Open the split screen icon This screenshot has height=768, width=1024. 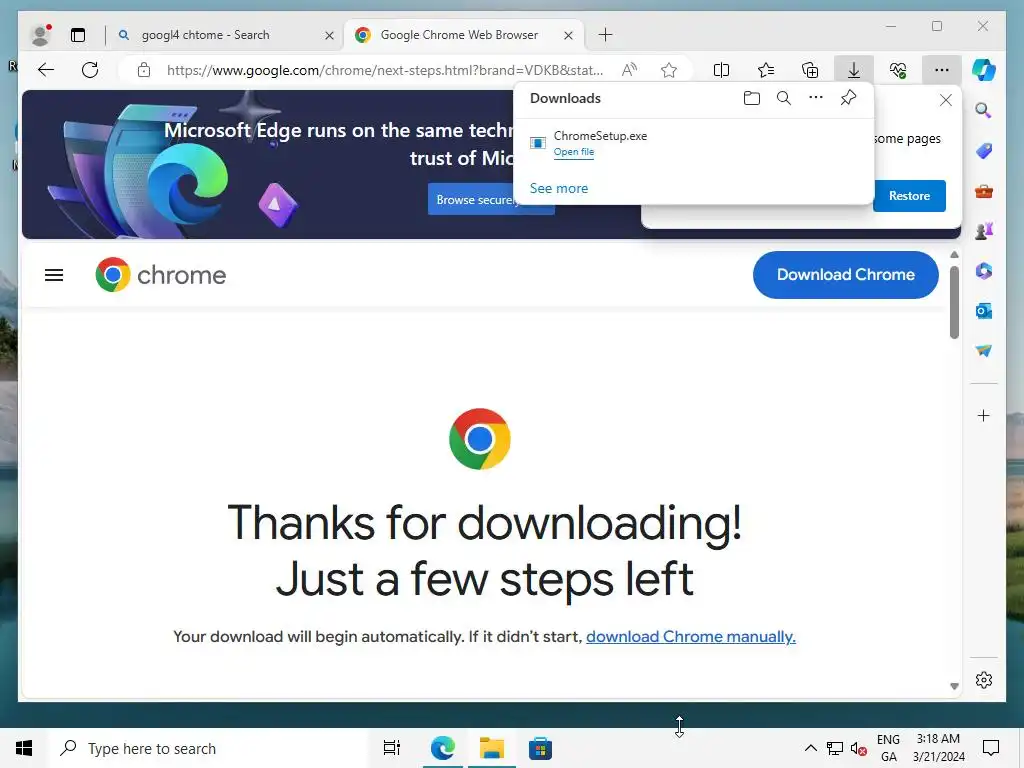(721, 70)
